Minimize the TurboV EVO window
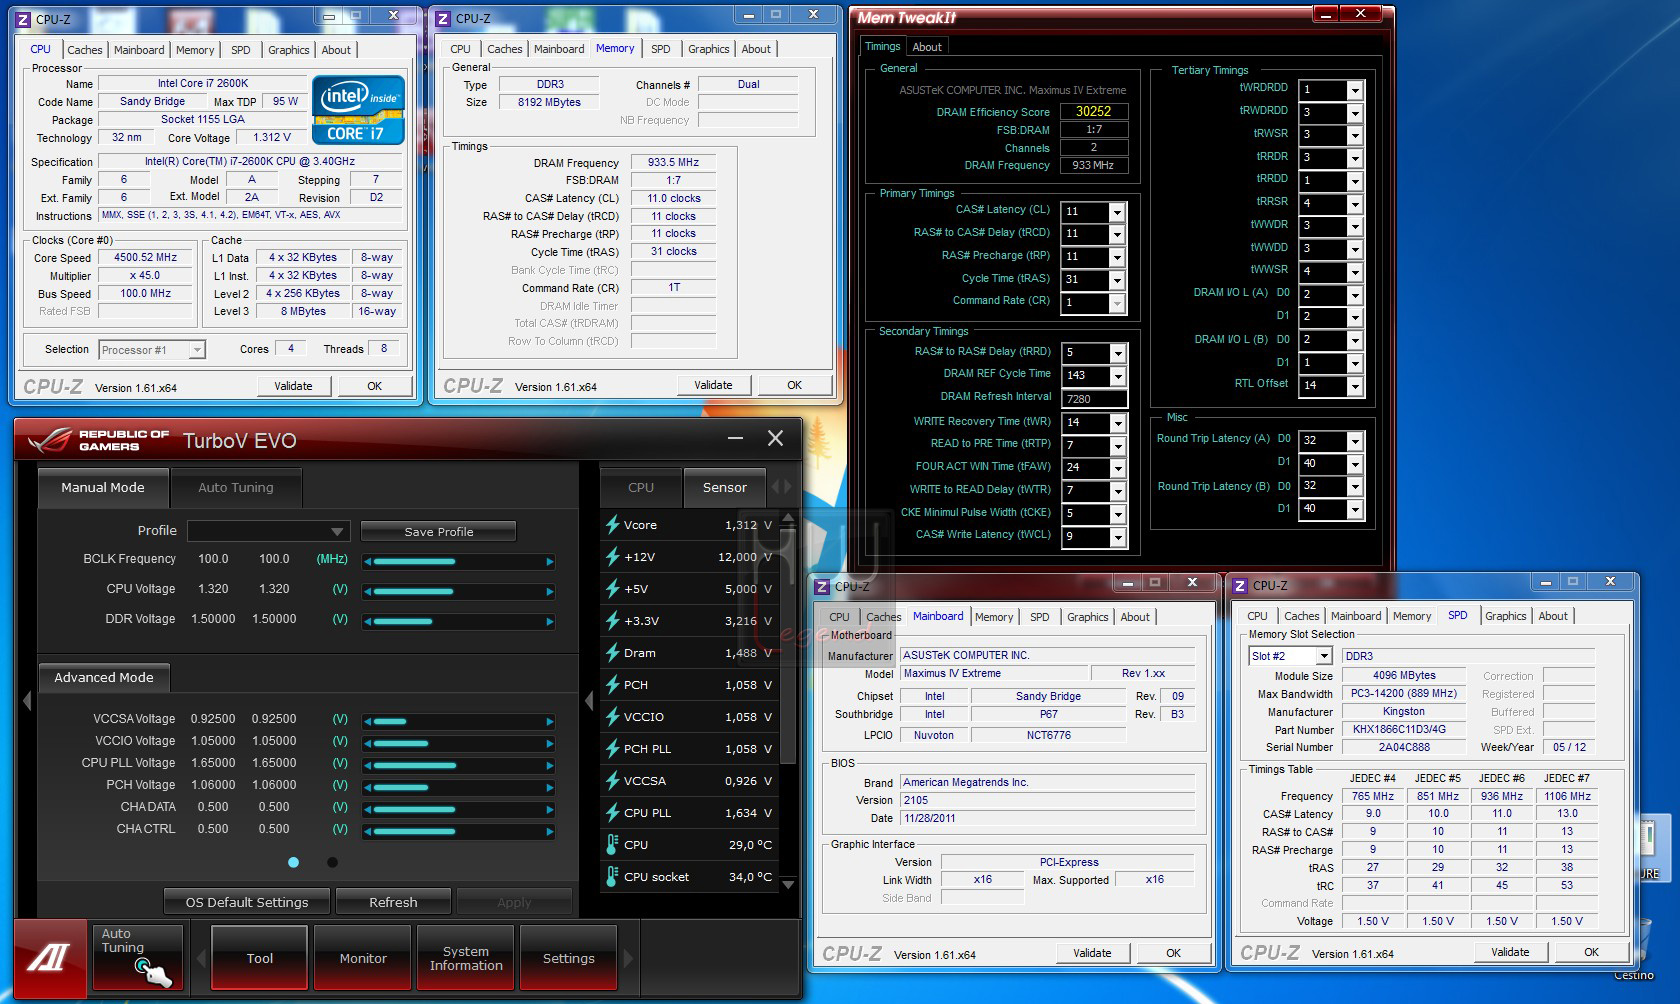 pyautogui.click(x=735, y=438)
